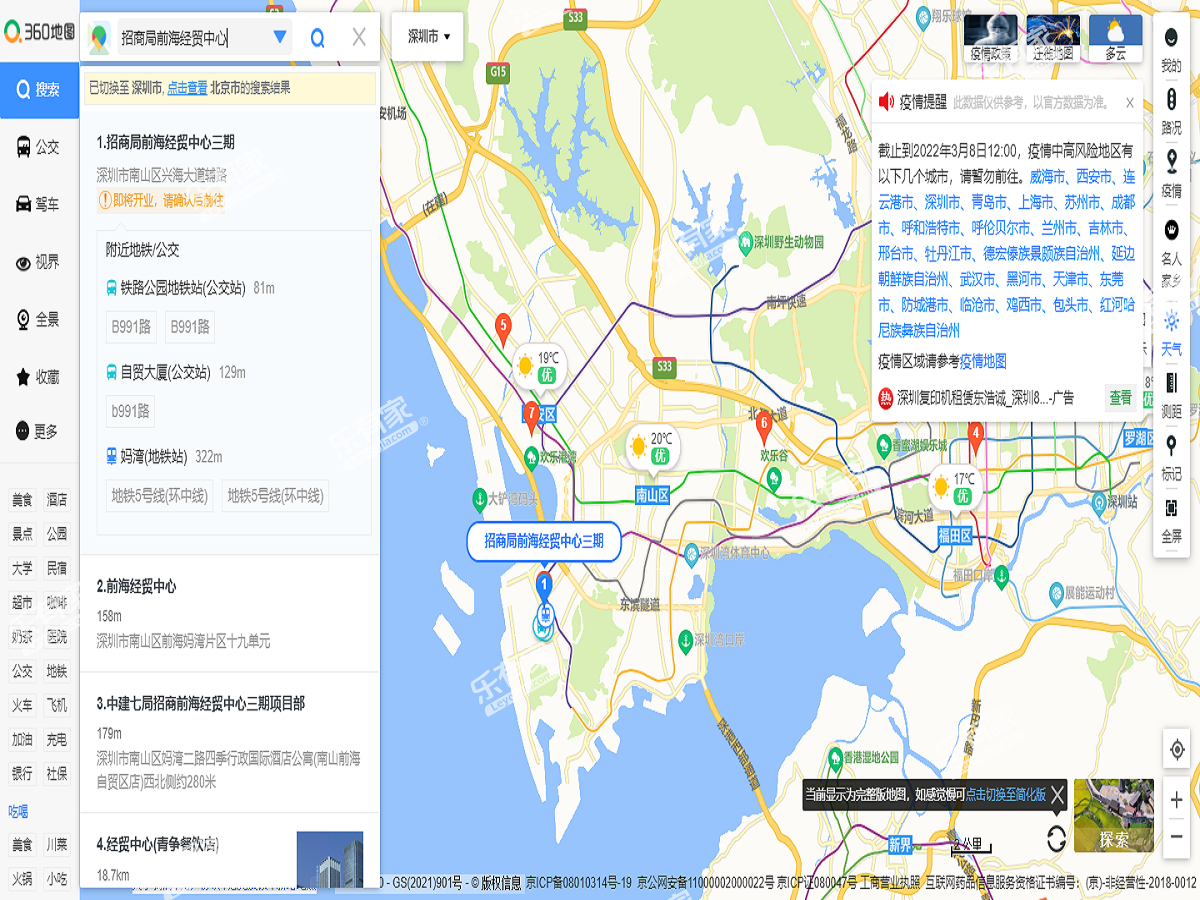Click the 地铁 quick category
Viewport: 1200px width, 900px height.
tap(57, 671)
